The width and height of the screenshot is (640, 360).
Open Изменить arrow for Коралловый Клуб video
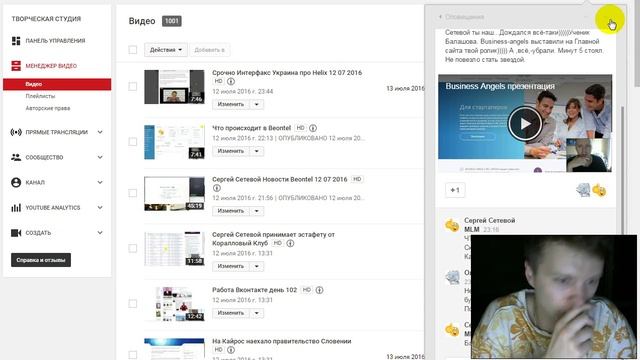(x=257, y=267)
